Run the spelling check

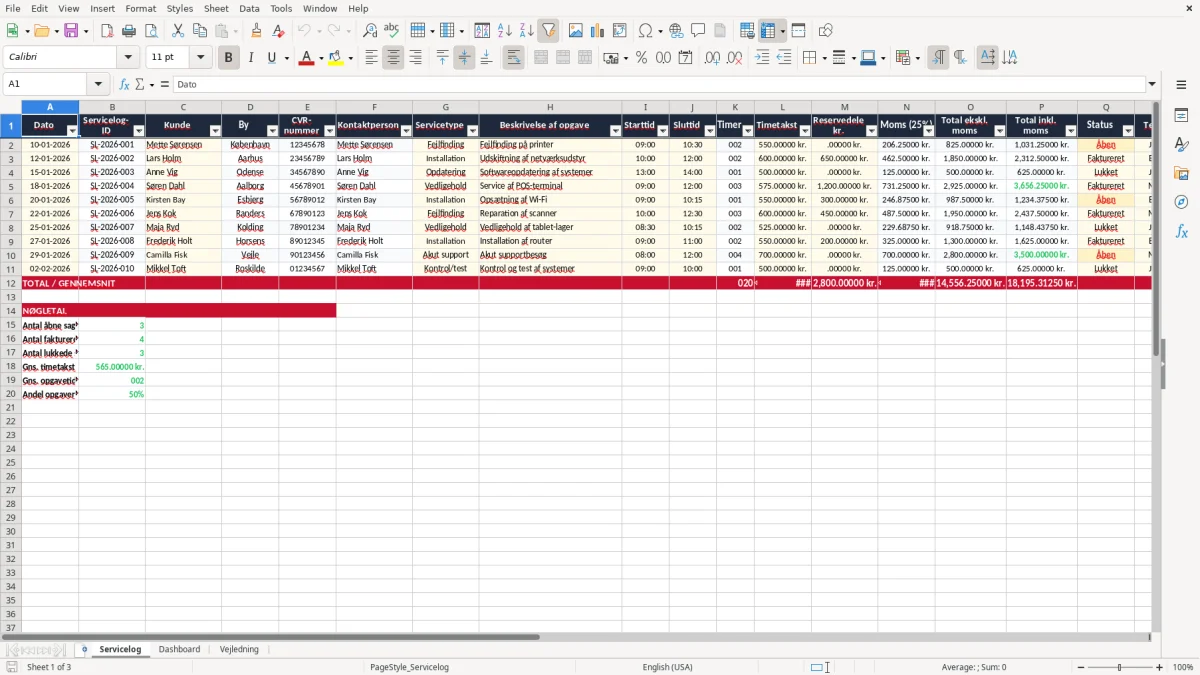(x=392, y=31)
